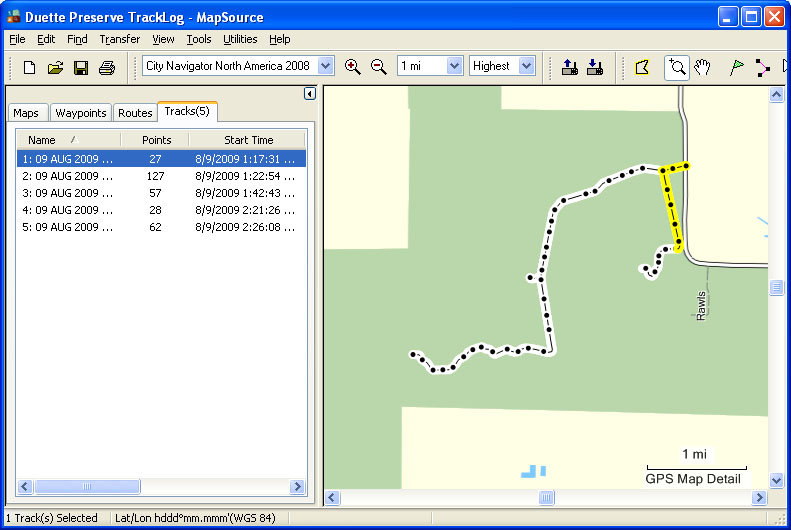Click the map horizontal scroll thumb
This screenshot has height=530, width=791.
[546, 498]
